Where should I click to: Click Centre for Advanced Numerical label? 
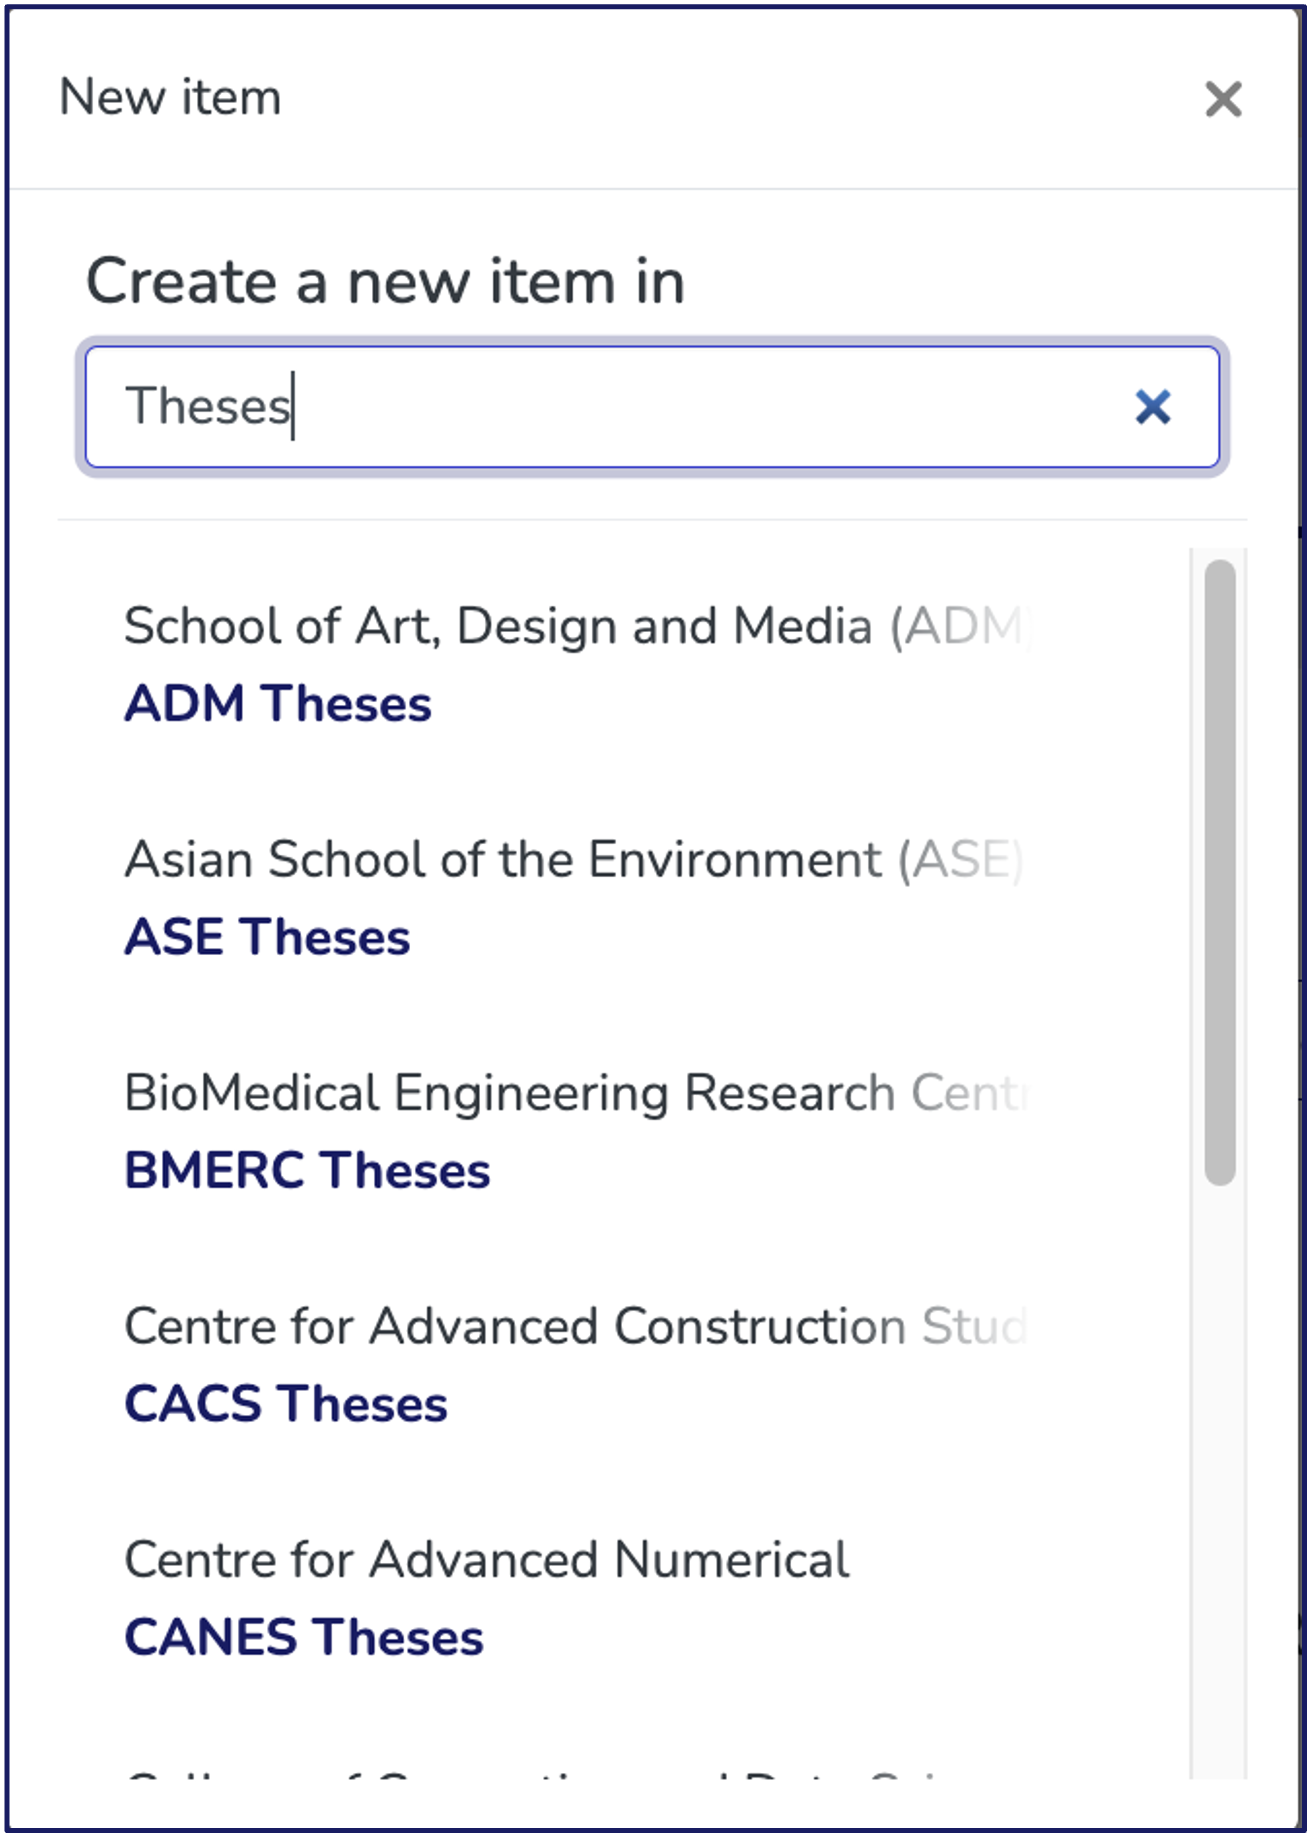pos(486,1560)
